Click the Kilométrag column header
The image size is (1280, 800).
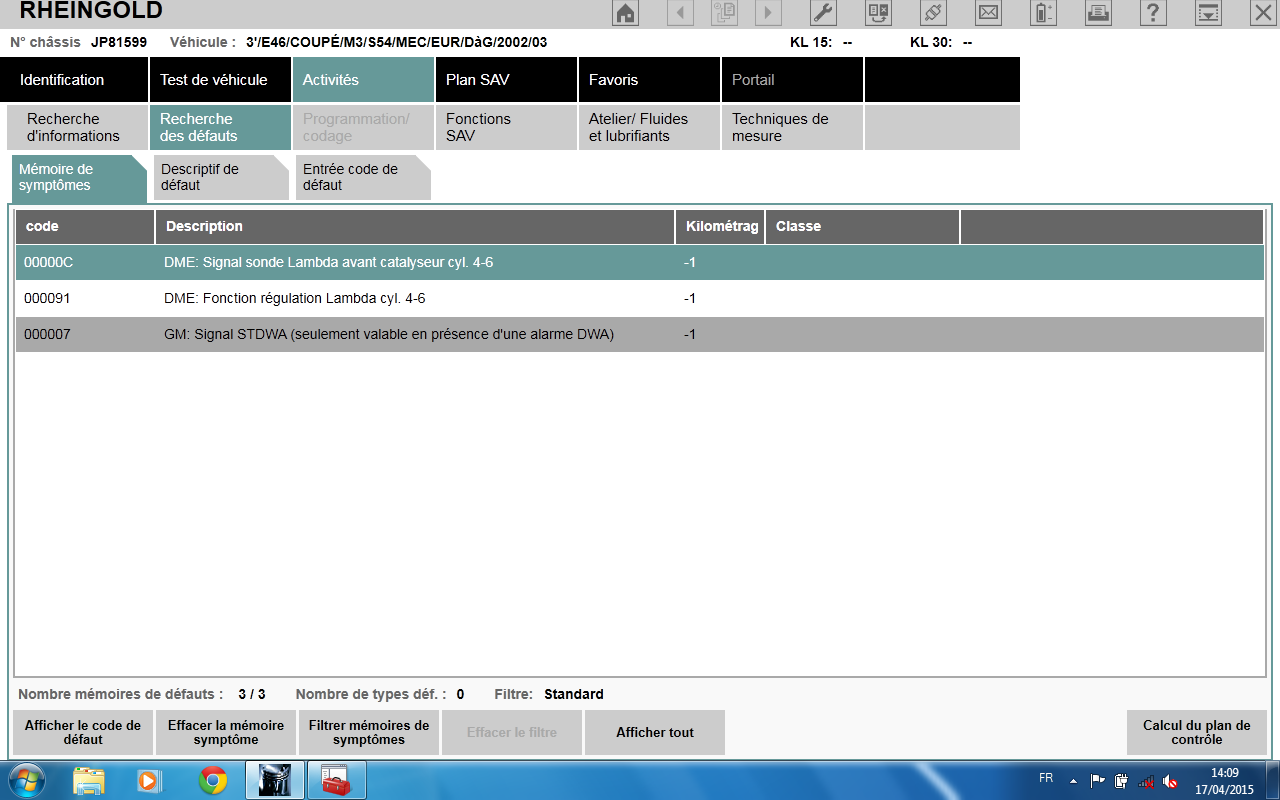(720, 227)
